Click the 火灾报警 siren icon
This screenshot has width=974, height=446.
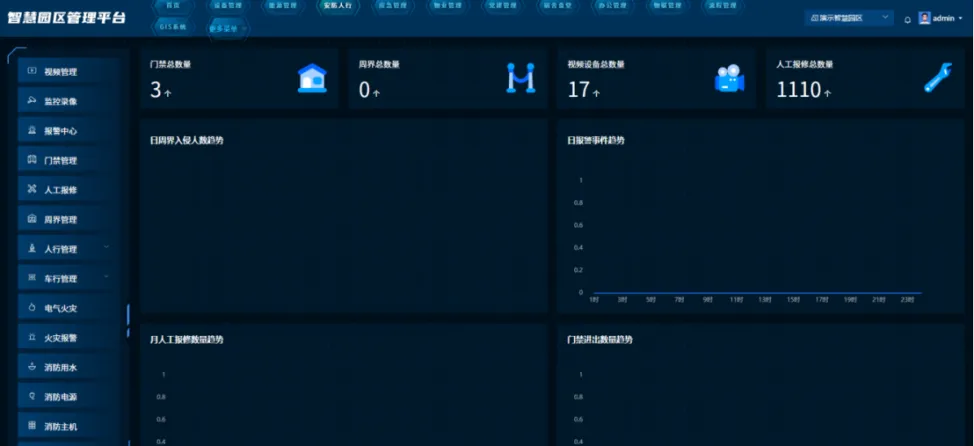pos(32,337)
